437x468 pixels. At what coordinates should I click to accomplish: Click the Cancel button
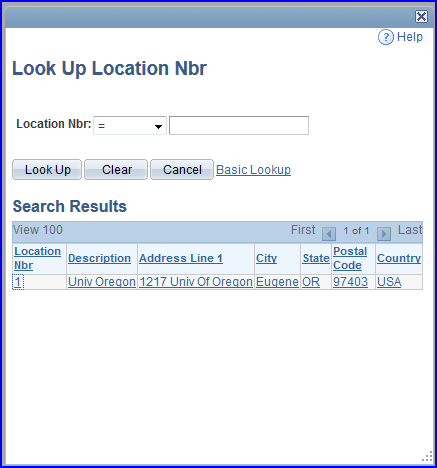(x=182, y=170)
